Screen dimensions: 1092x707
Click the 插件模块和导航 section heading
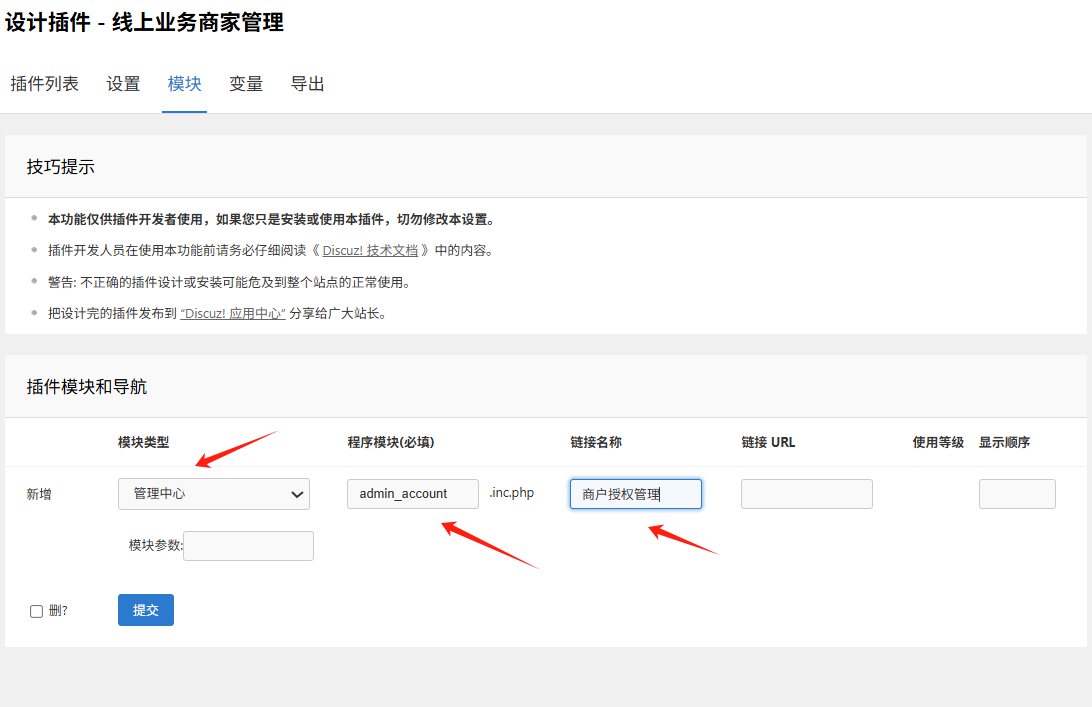(86, 387)
